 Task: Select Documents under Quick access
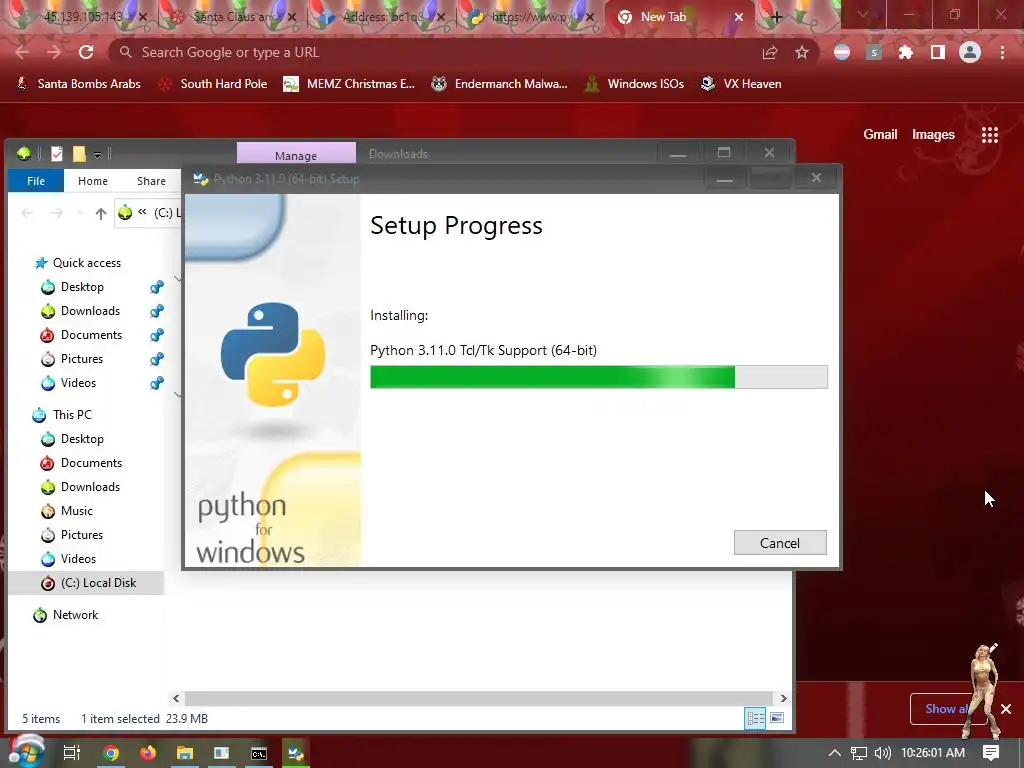91,335
